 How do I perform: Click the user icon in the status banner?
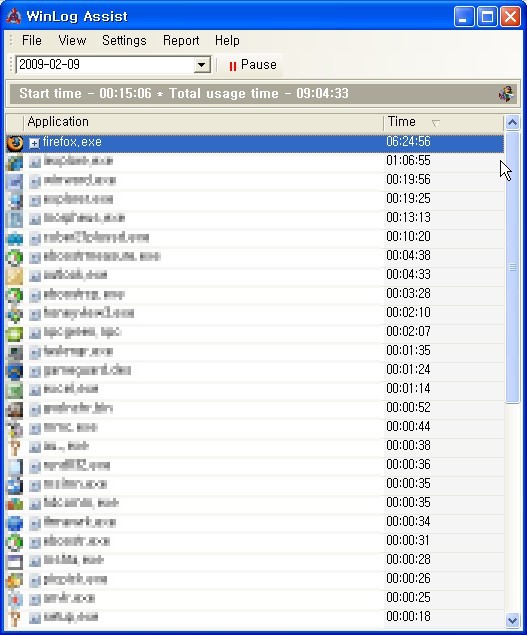coord(506,94)
